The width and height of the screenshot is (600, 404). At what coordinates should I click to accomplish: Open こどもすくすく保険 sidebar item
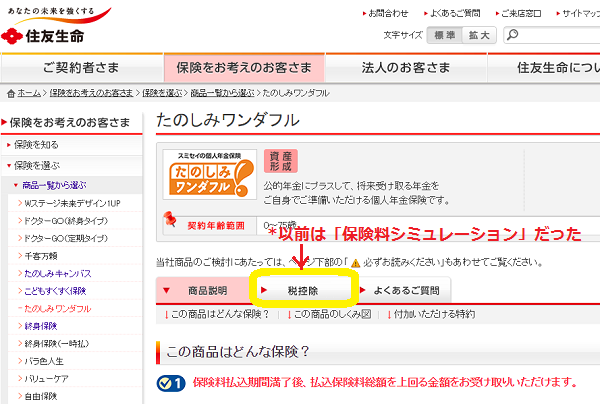(x=55, y=291)
